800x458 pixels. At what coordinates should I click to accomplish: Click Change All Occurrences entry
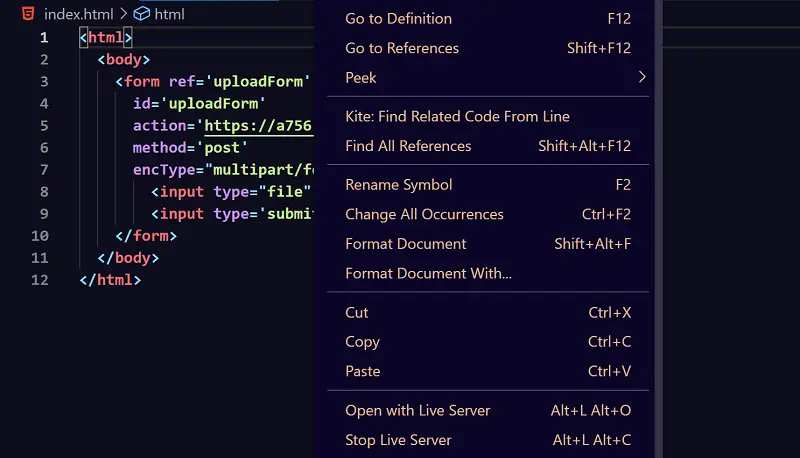(424, 214)
